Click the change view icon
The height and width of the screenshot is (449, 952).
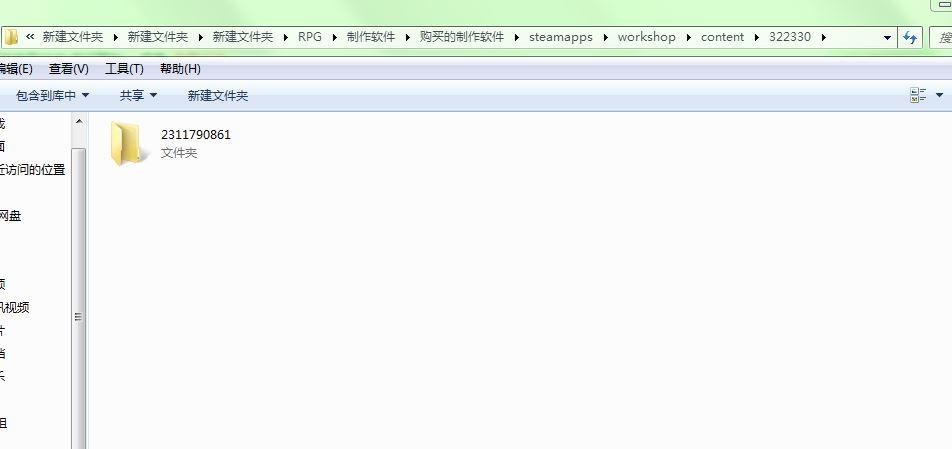pyautogui.click(x=917, y=95)
